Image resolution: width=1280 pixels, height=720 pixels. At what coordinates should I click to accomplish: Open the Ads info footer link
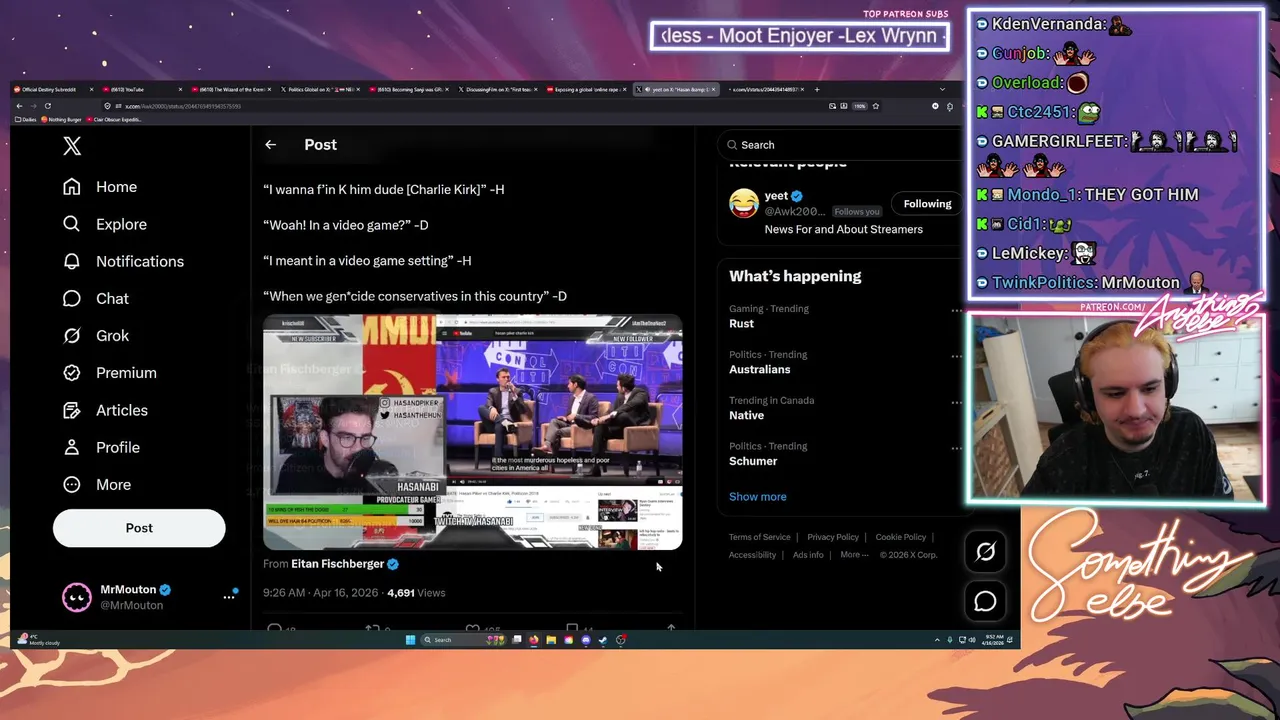point(808,555)
